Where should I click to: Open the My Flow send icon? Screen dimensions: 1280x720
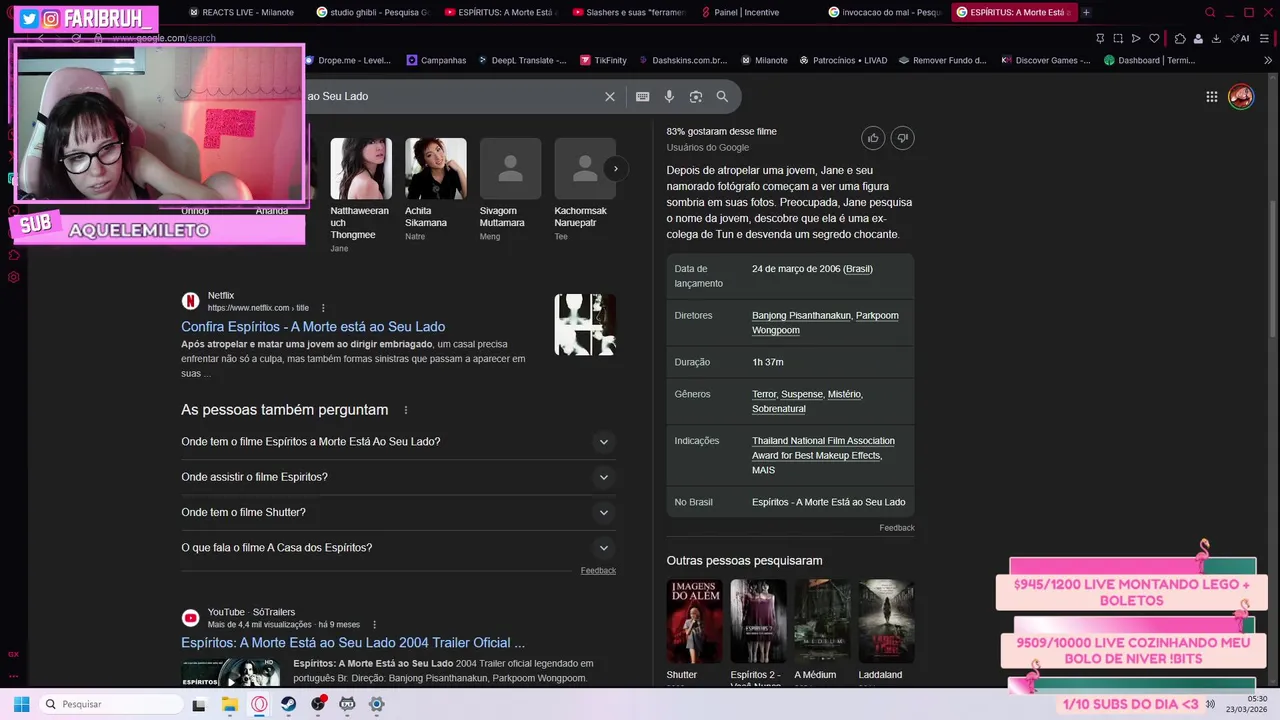pyautogui.click(x=1136, y=38)
